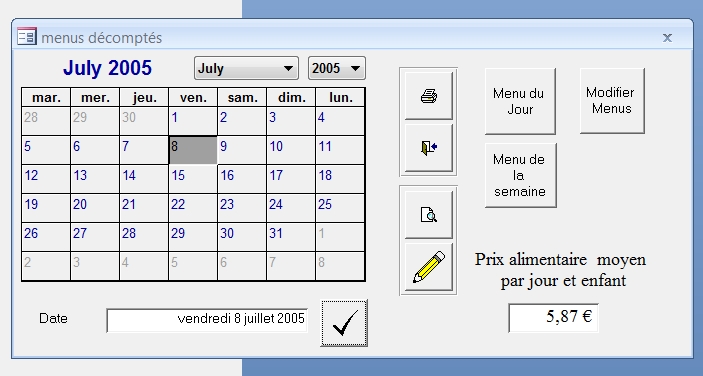Screen dimensions: 703x376
Task: Select July 23 in the calendar
Action: pos(242,208)
